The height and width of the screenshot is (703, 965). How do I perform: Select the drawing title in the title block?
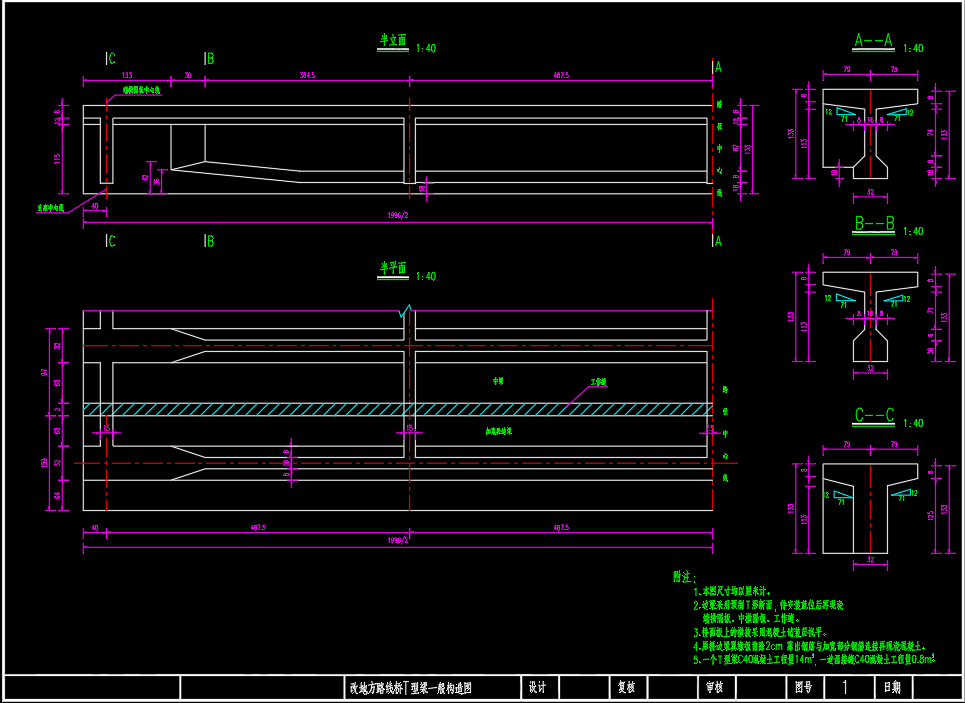click(x=410, y=688)
